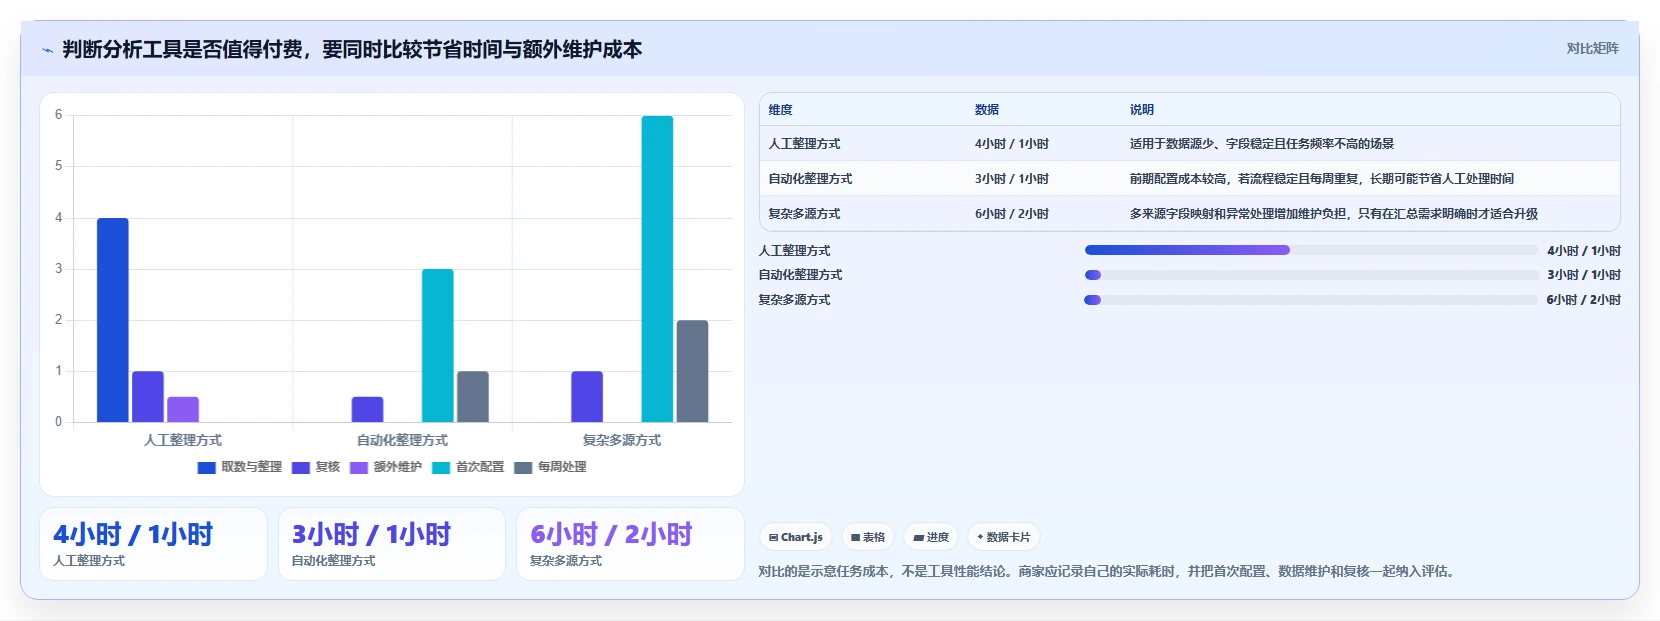Select the 4小时 / 1小时 data card

click(153, 544)
